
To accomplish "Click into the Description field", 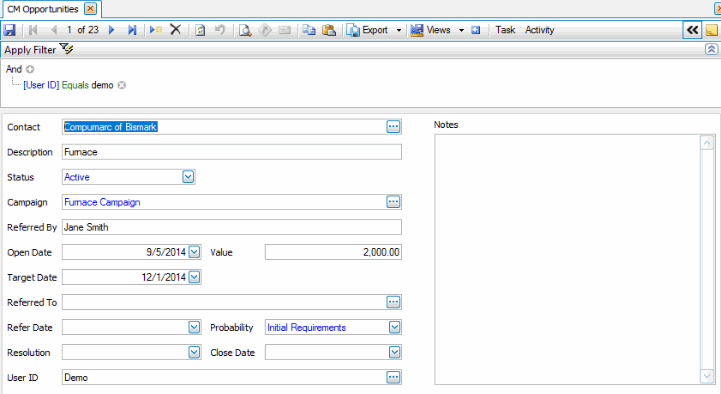I will [232, 152].
